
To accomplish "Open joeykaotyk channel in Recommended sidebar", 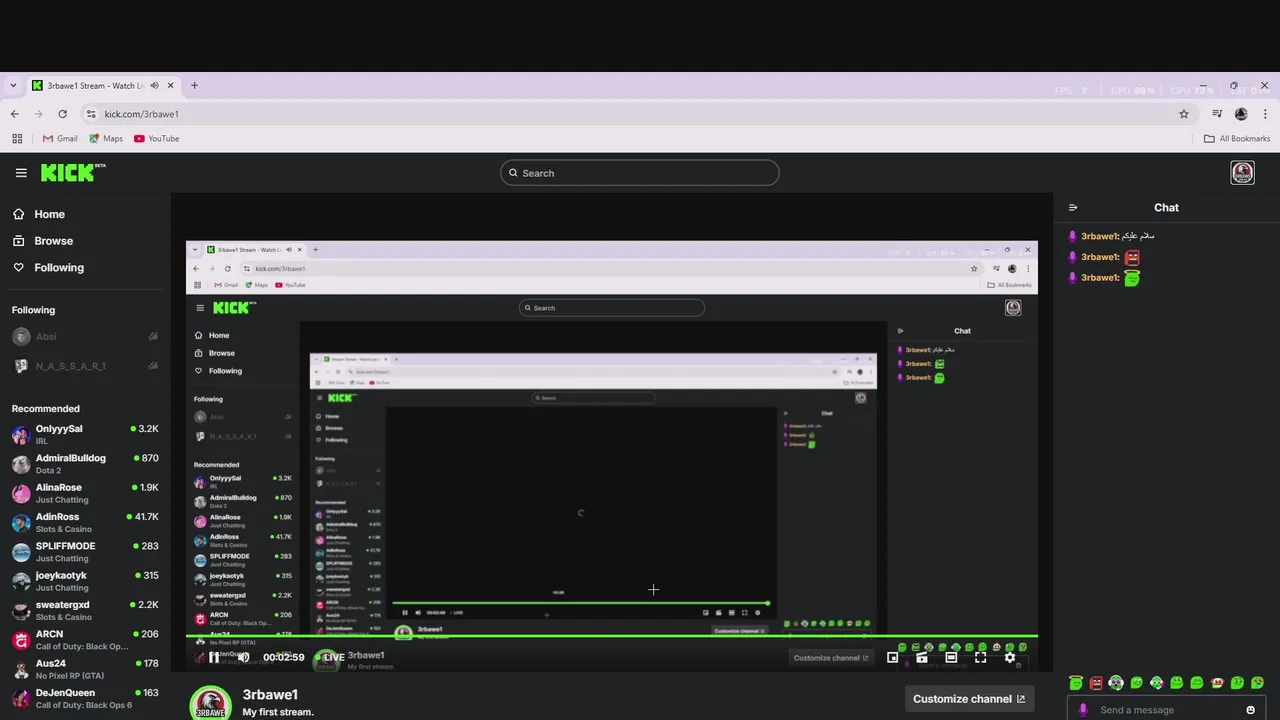I will (x=85, y=581).
